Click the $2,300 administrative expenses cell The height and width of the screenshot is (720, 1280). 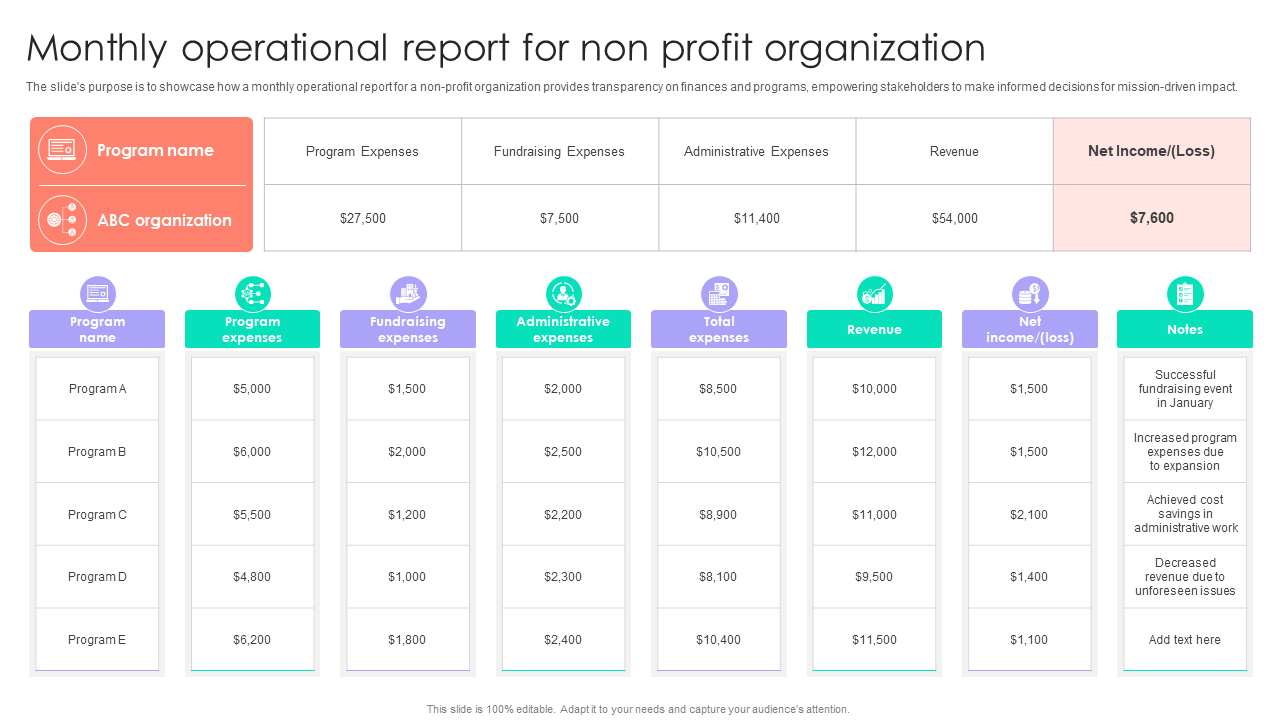[563, 577]
